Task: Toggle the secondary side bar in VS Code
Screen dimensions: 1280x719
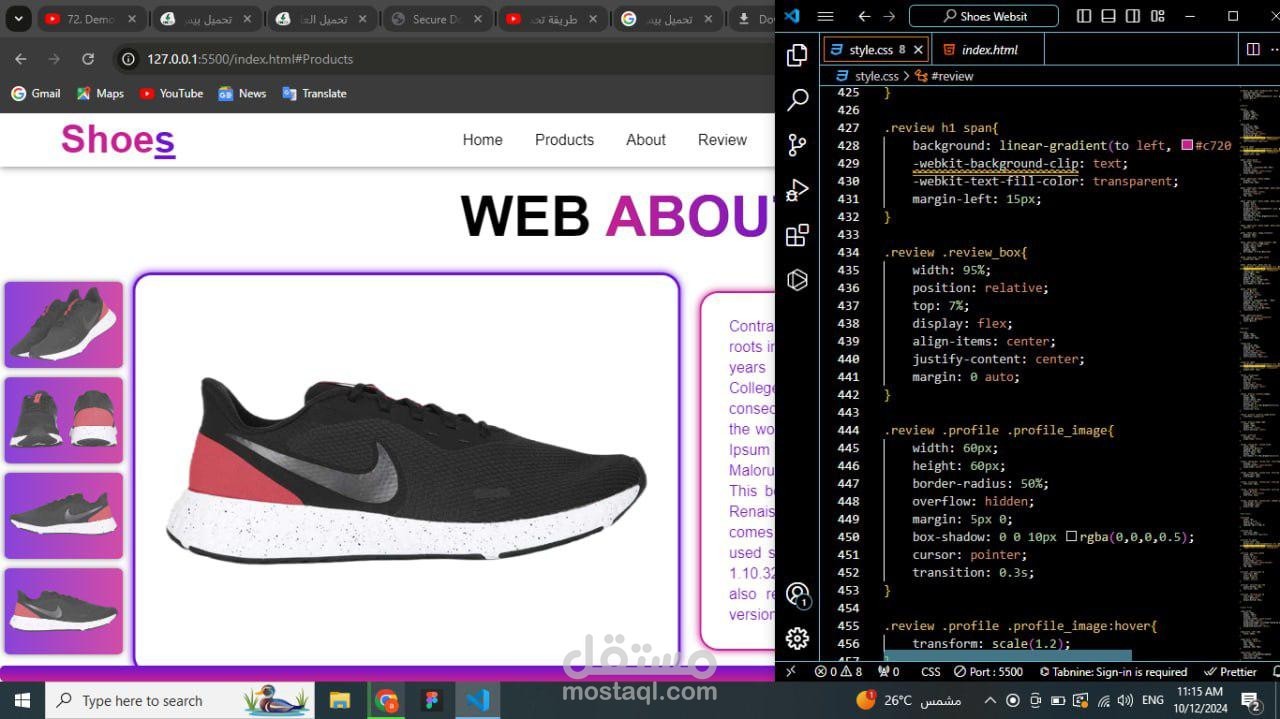Action: (1132, 16)
